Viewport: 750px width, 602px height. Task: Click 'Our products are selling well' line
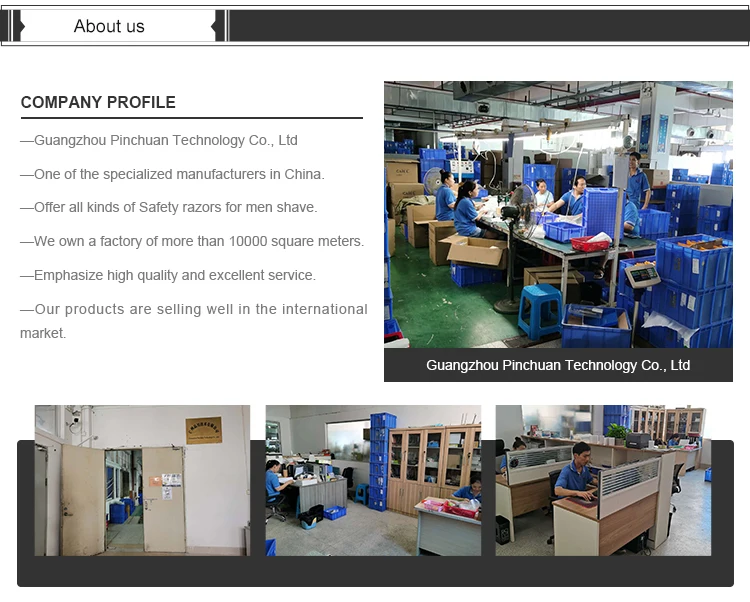coord(194,321)
